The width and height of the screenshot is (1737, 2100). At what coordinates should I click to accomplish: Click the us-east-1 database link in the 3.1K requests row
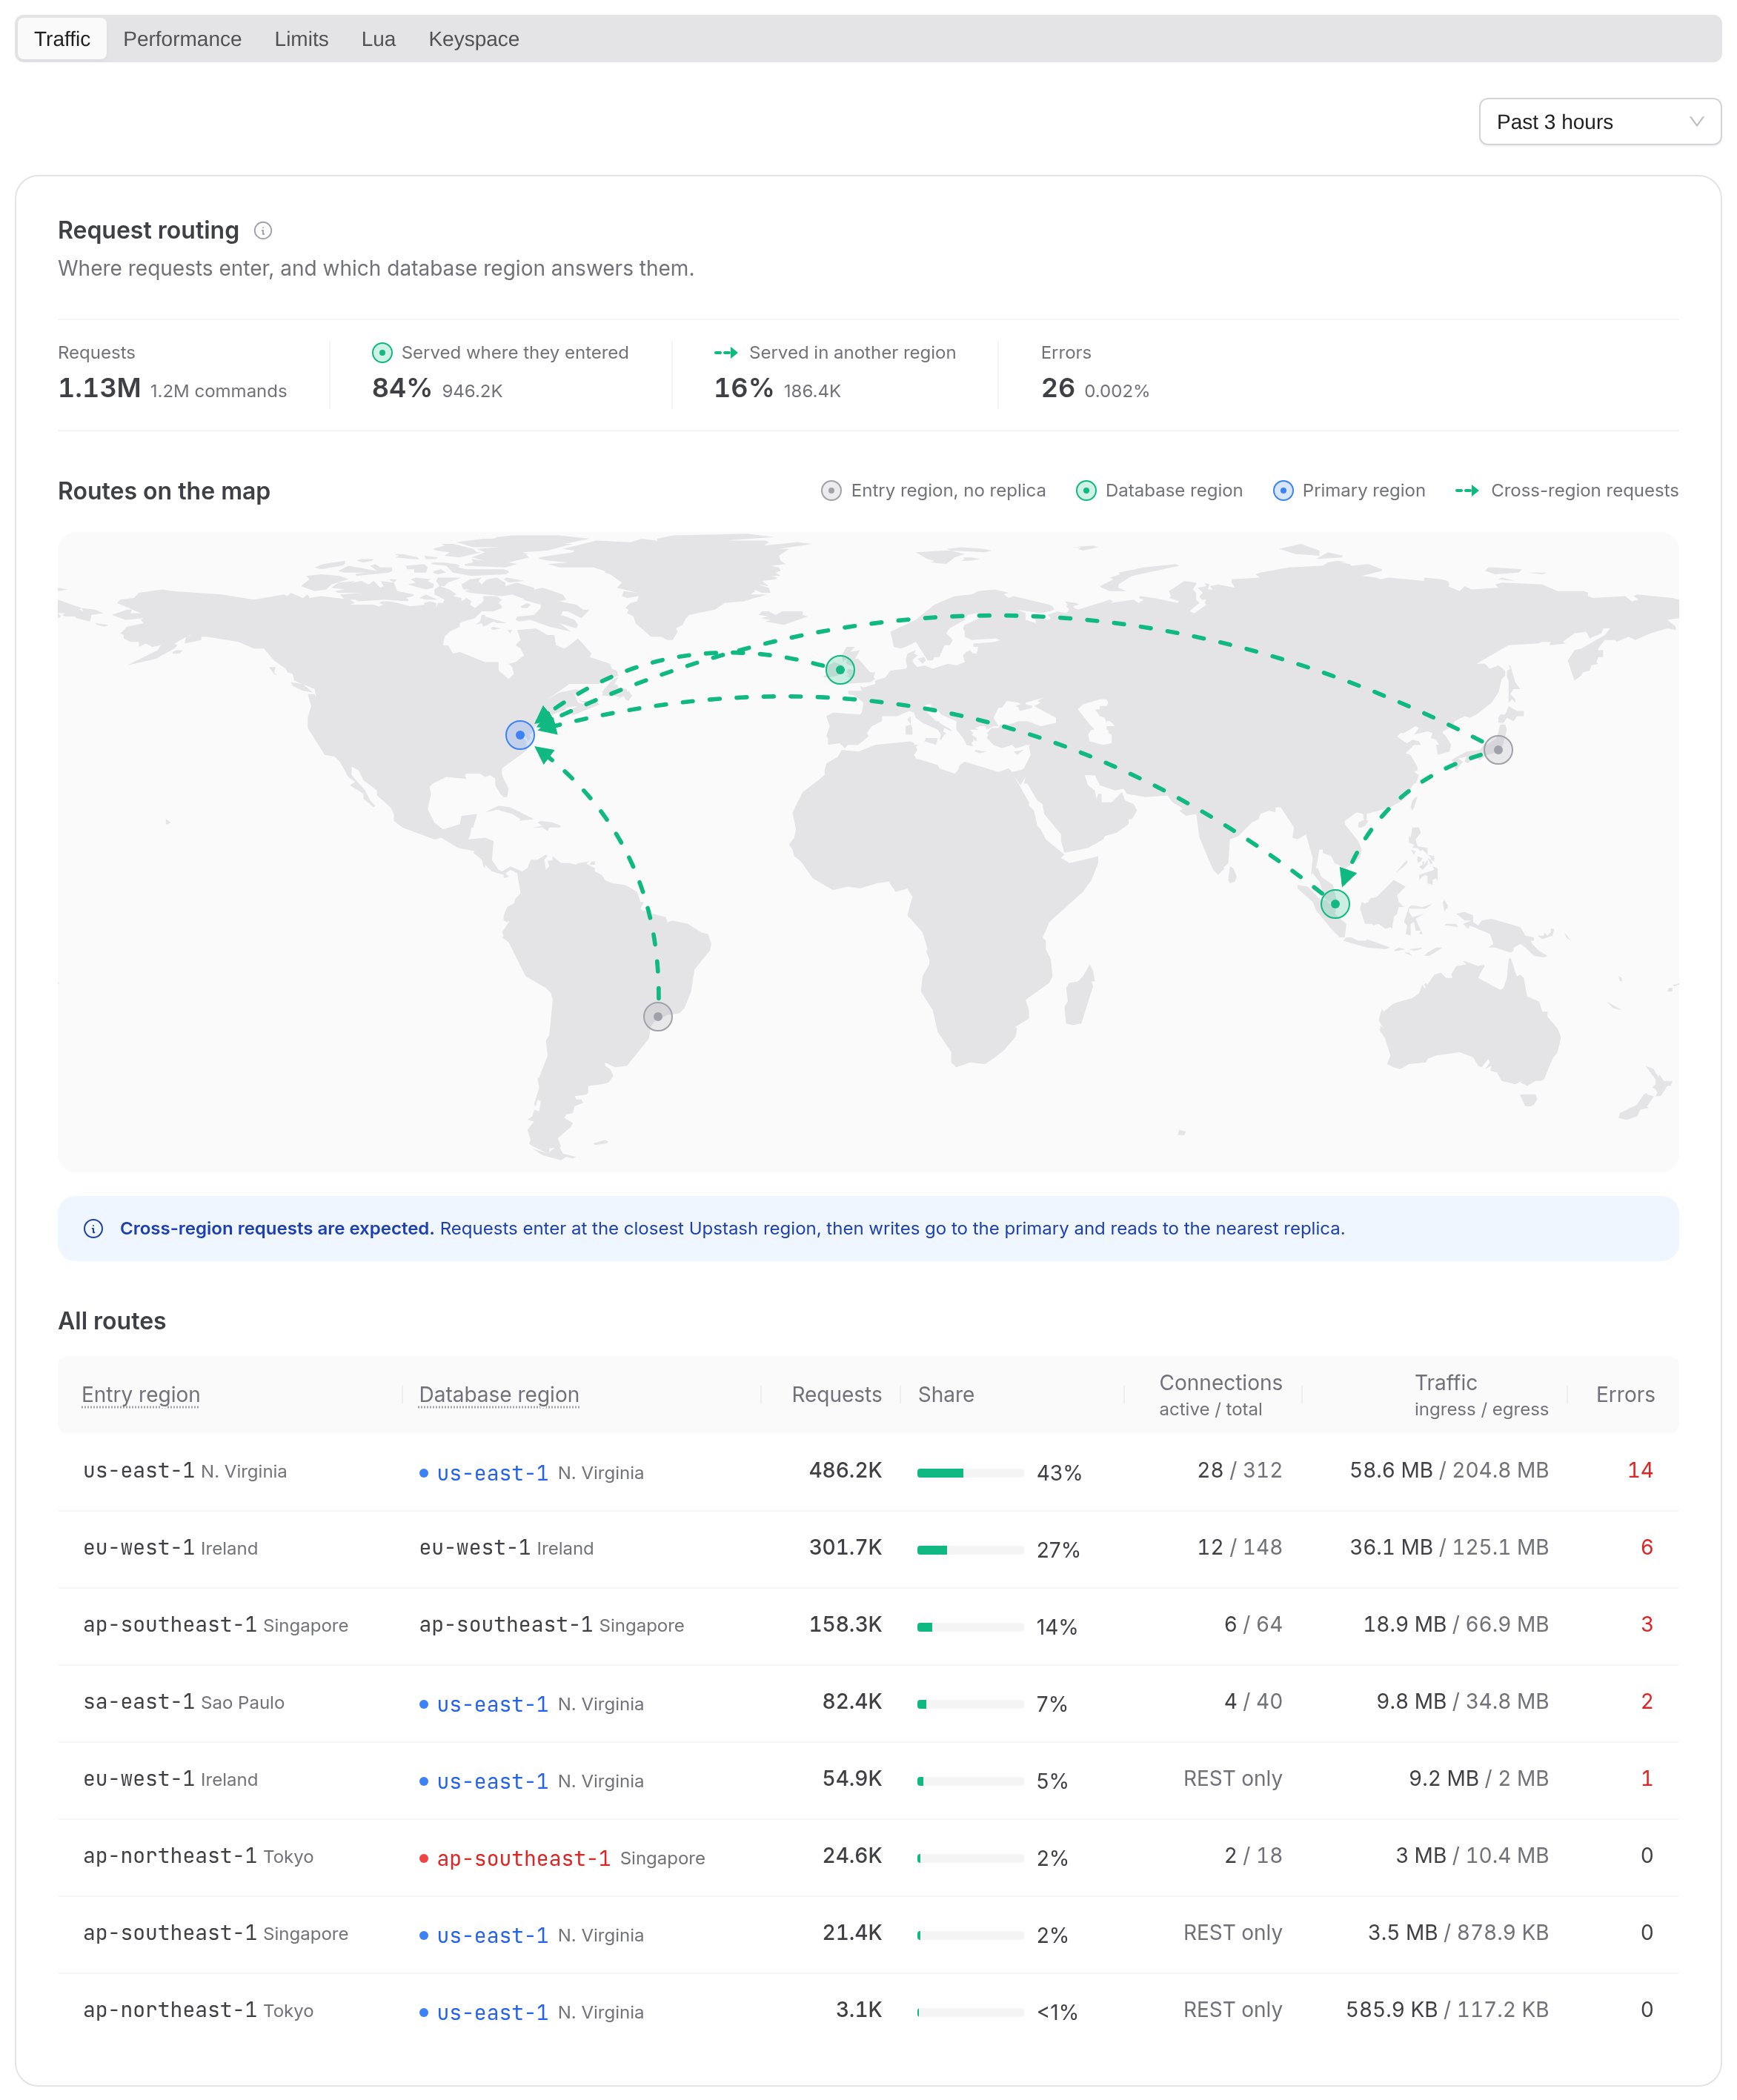(x=492, y=2012)
